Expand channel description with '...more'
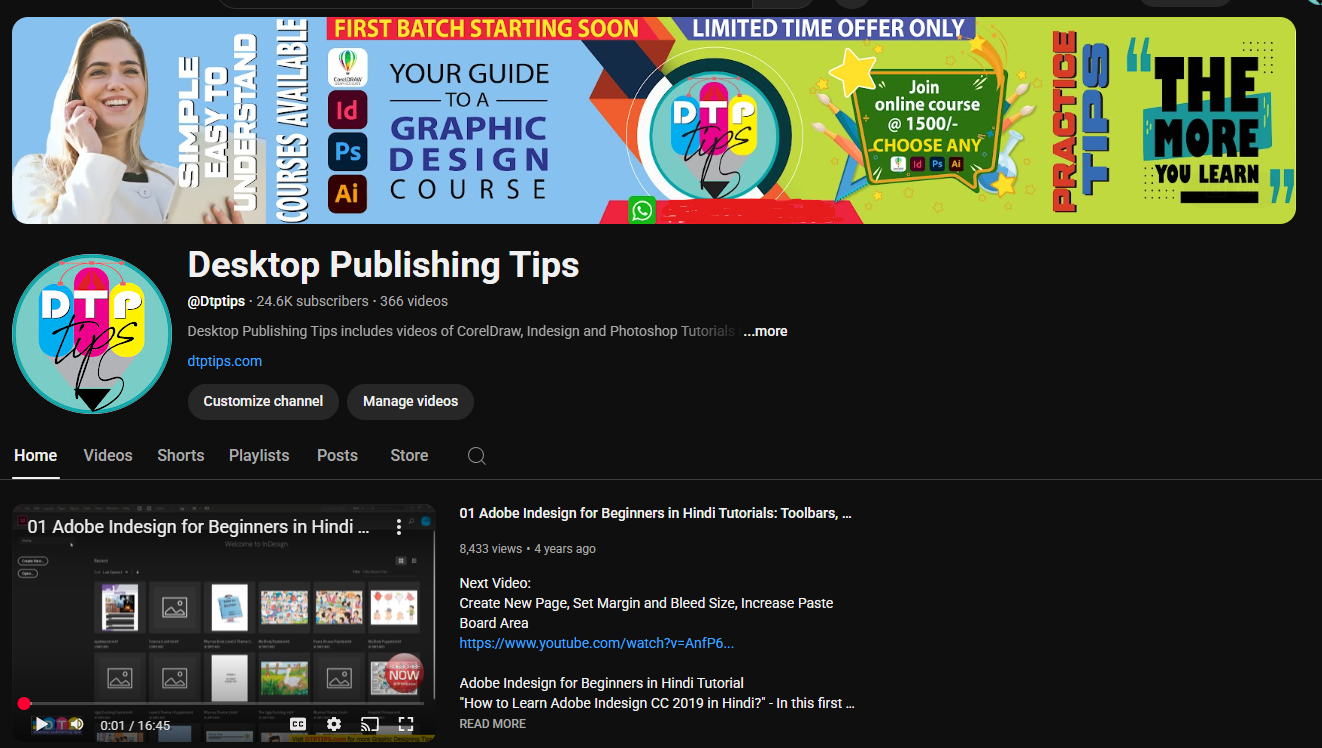This screenshot has width=1322, height=748. [x=765, y=331]
